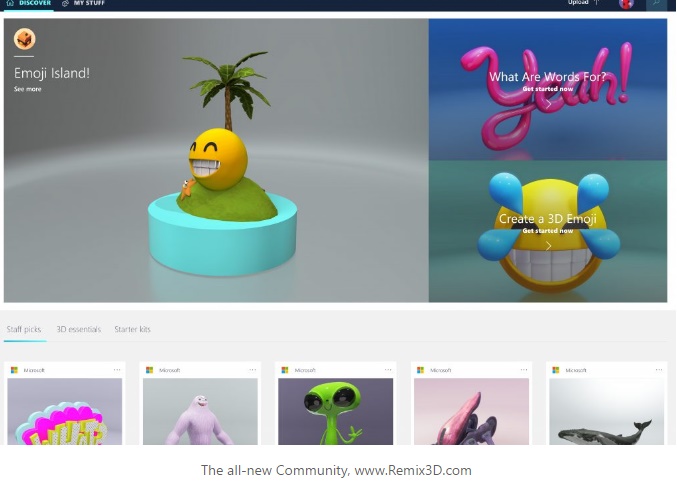Screen dimensions: 677x489
Task: Open more options on comic text card
Action: (117, 370)
